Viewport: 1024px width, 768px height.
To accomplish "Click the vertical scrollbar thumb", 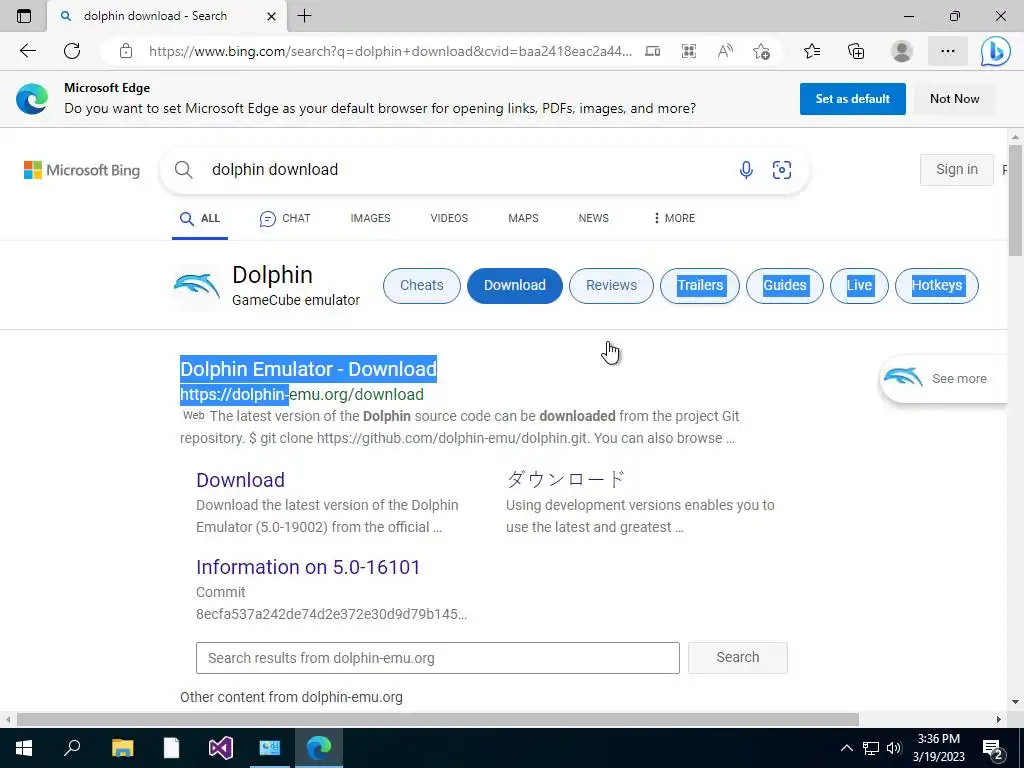I will tap(1015, 200).
